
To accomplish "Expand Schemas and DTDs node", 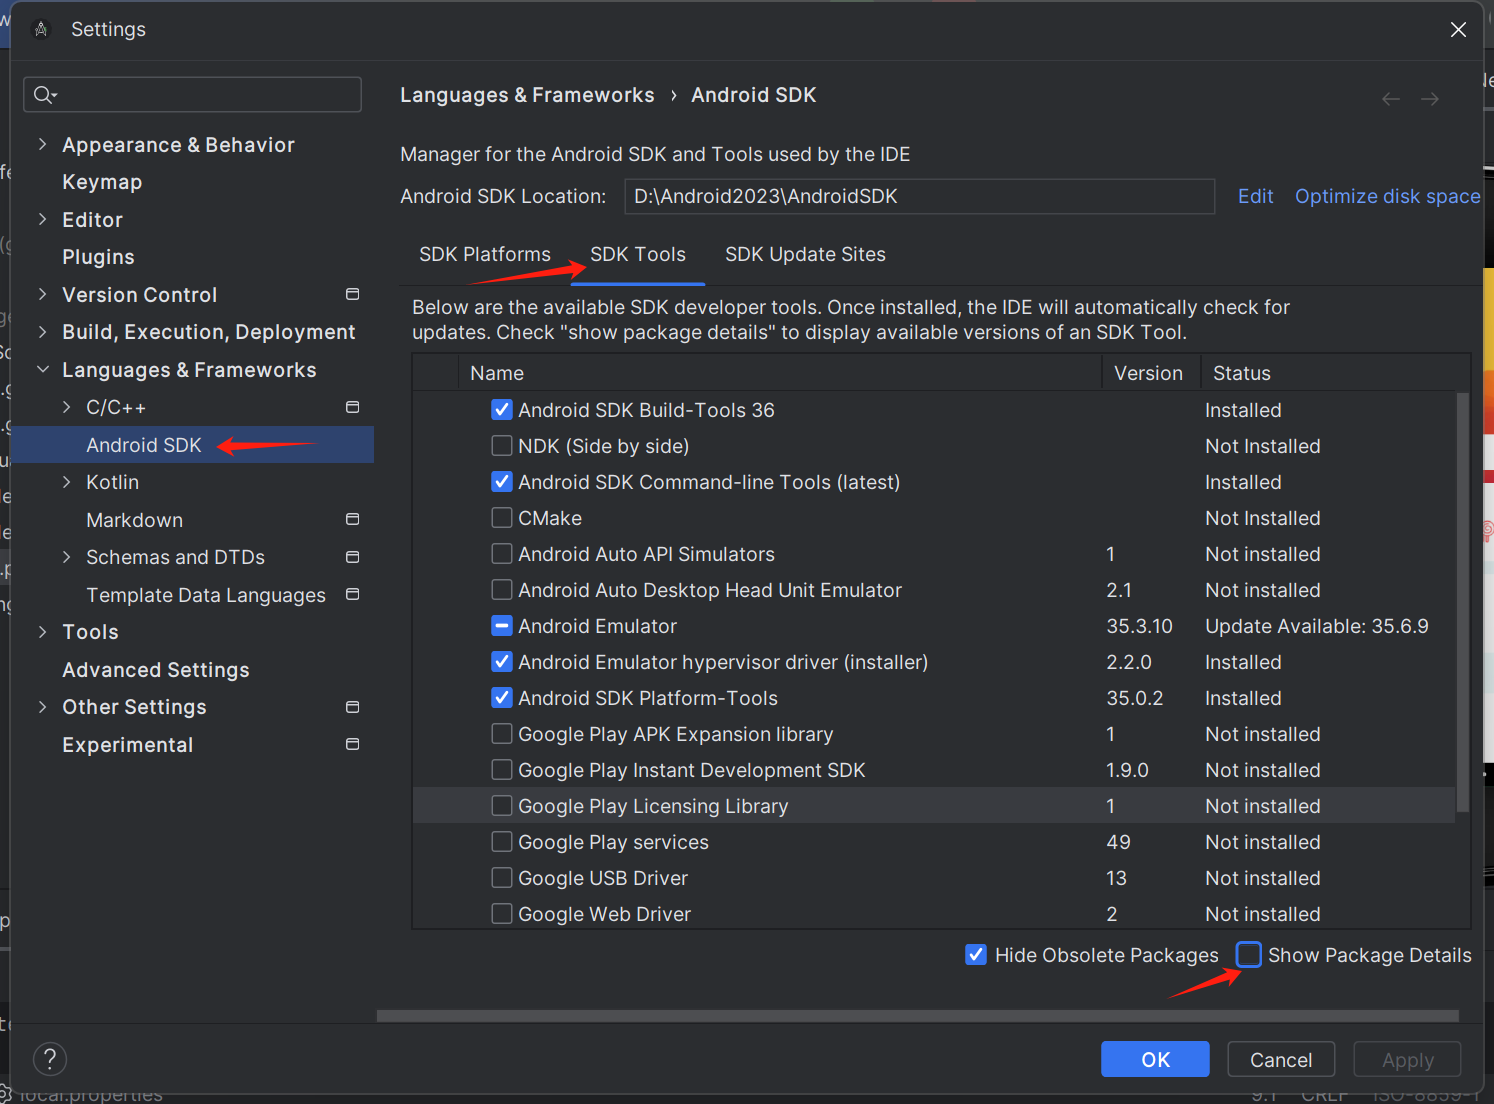I will [66, 557].
